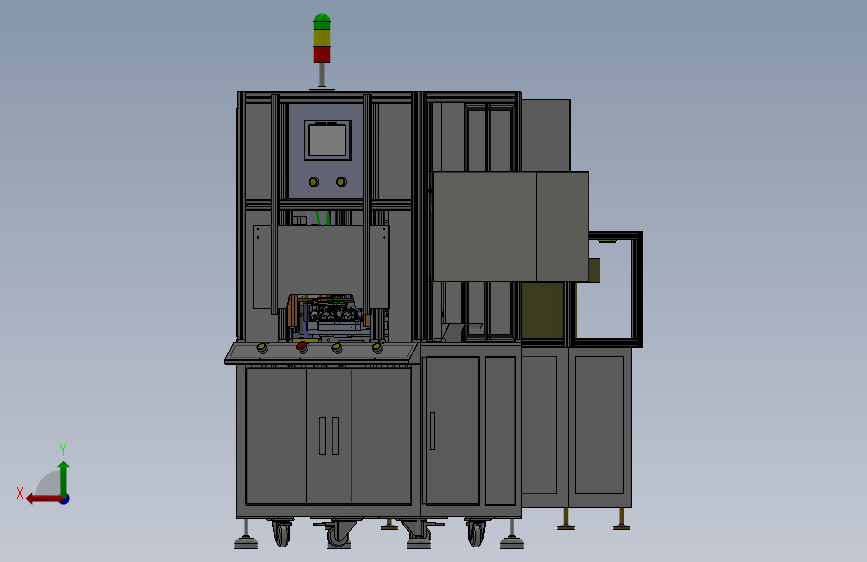Select the green segment of the signal tower light
Viewport: 867px width, 562px height.
[322, 22]
